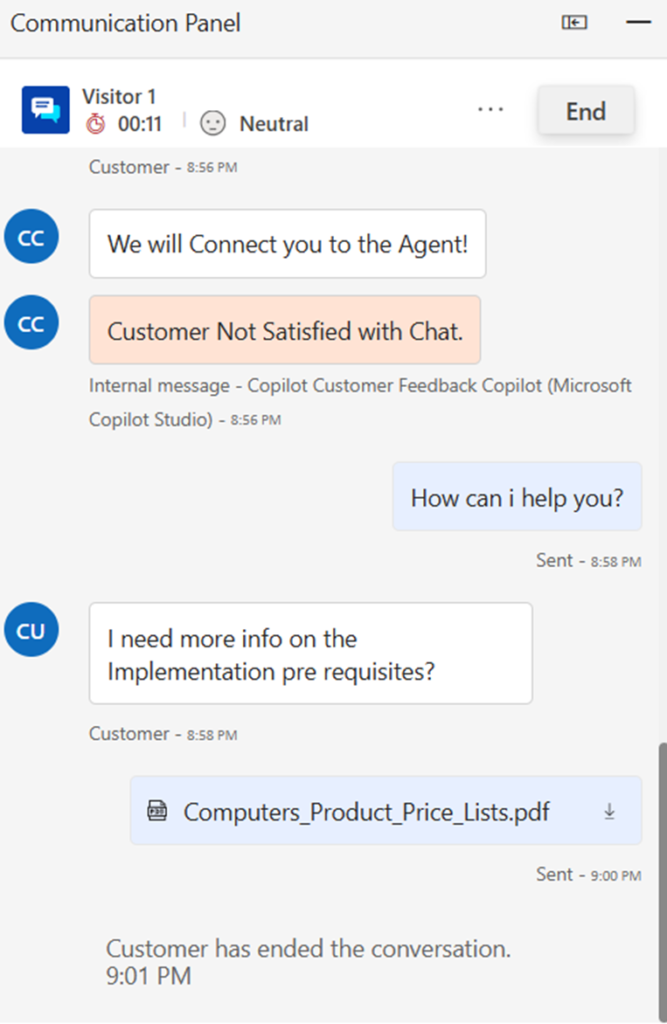Minimize the Communication Panel with dash icon
The image size is (667, 1024).
point(638,23)
